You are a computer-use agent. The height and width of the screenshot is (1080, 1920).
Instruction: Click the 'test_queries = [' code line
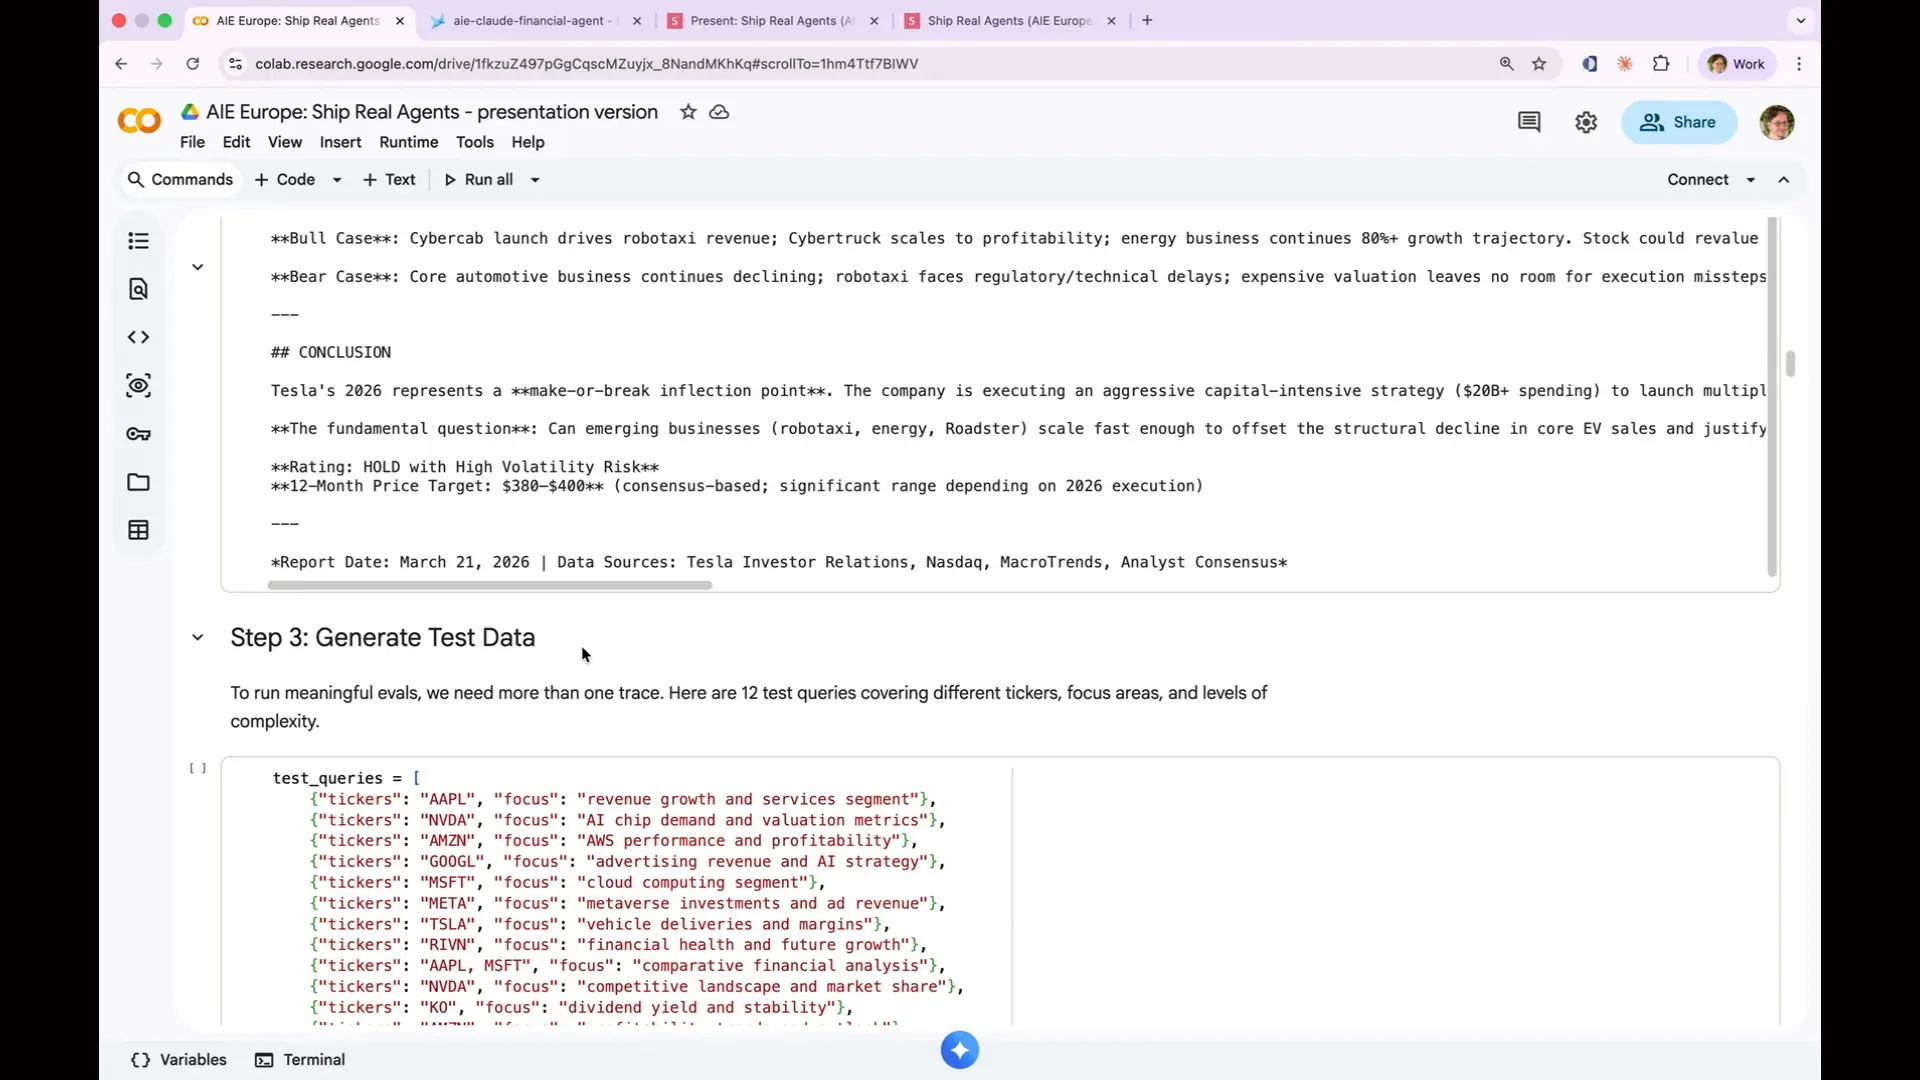coord(346,779)
